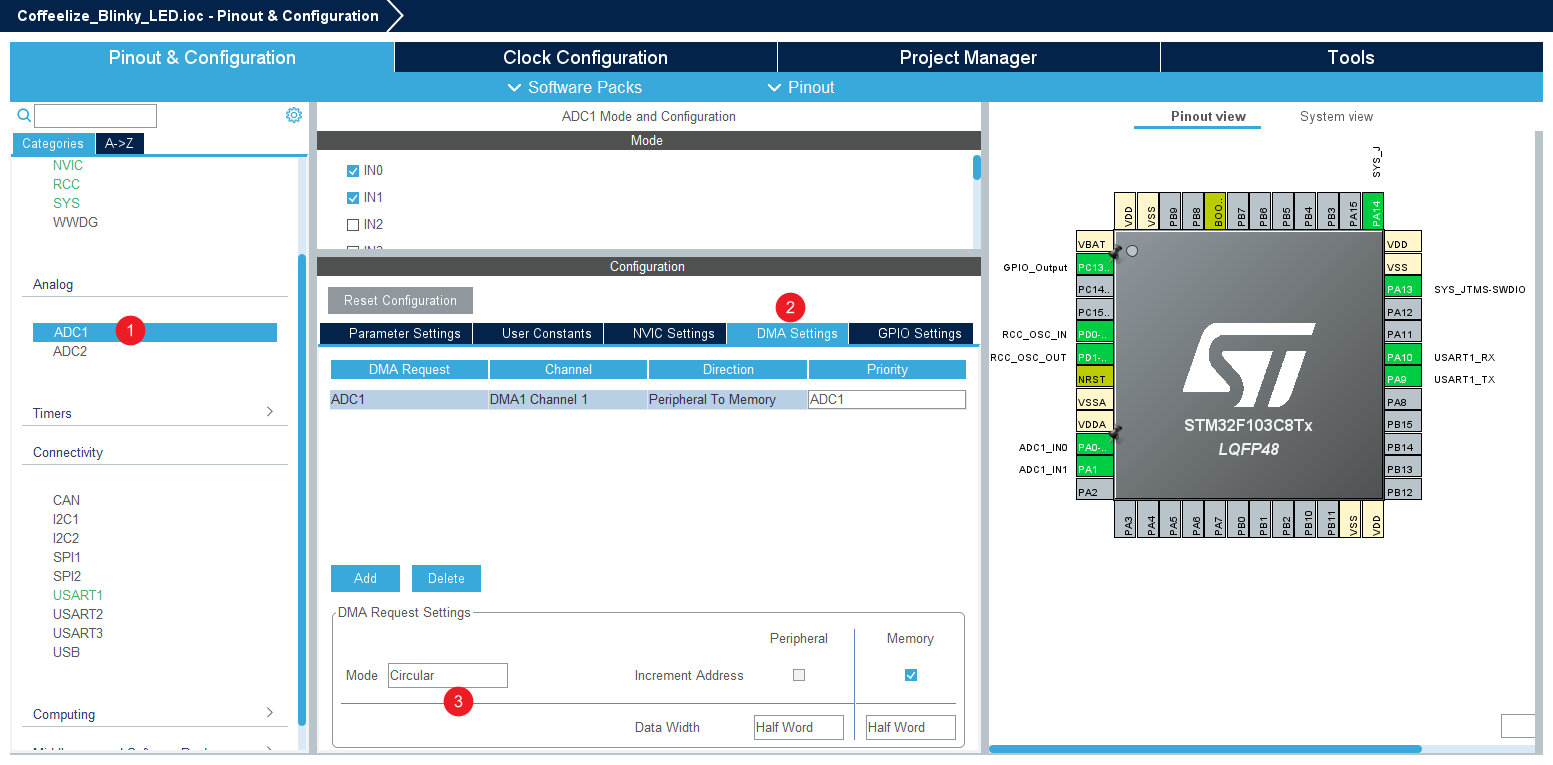Click the Add DMA request button
1553x765 pixels.
coord(365,578)
